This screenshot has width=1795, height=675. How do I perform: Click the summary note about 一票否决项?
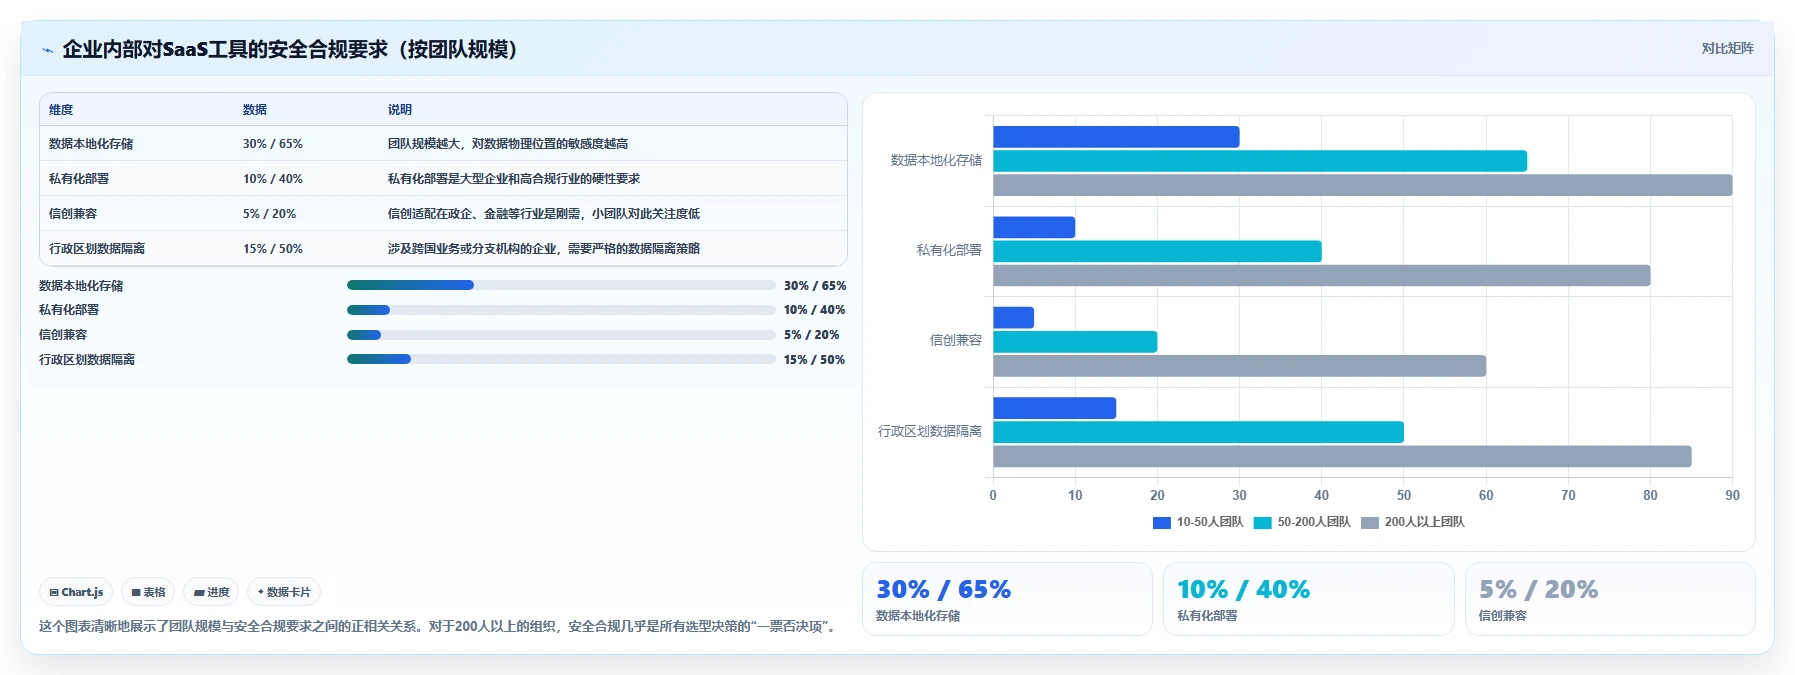click(439, 626)
